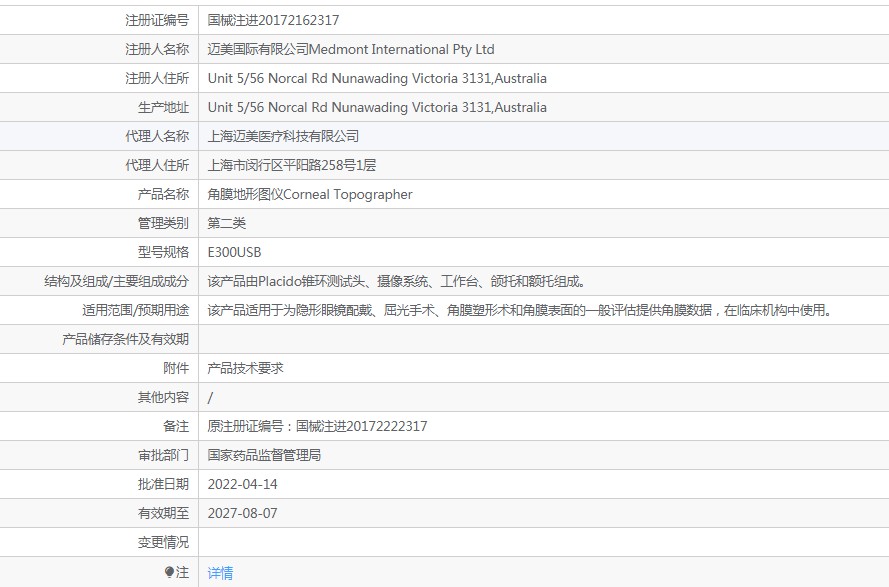Click the 批准日期 label

tap(163, 484)
